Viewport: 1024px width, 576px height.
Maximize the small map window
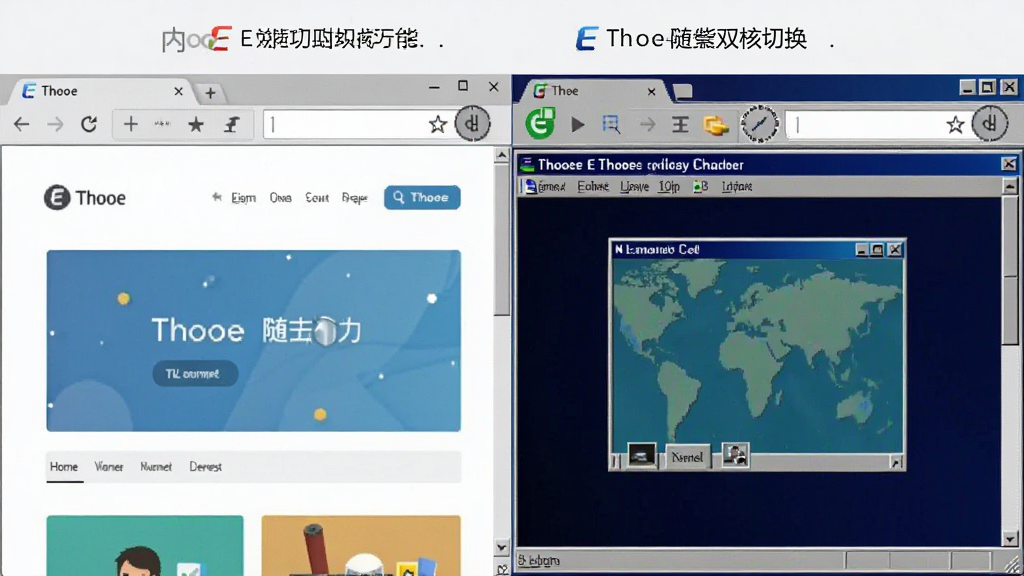coord(878,249)
